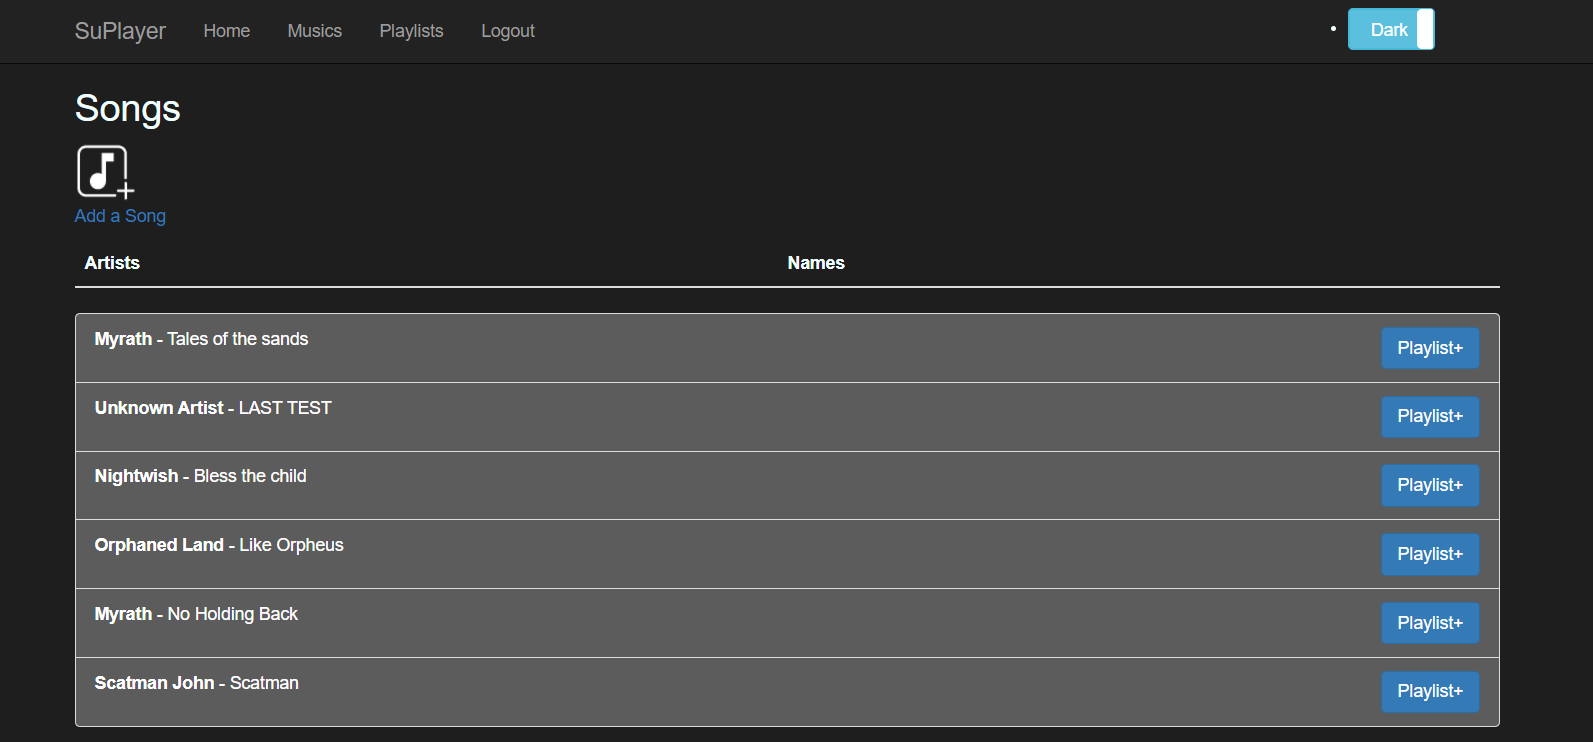Viewport: 1593px width, 742px height.
Task: Select the Unknown Artist - LAST TEST song
Action: [213, 408]
